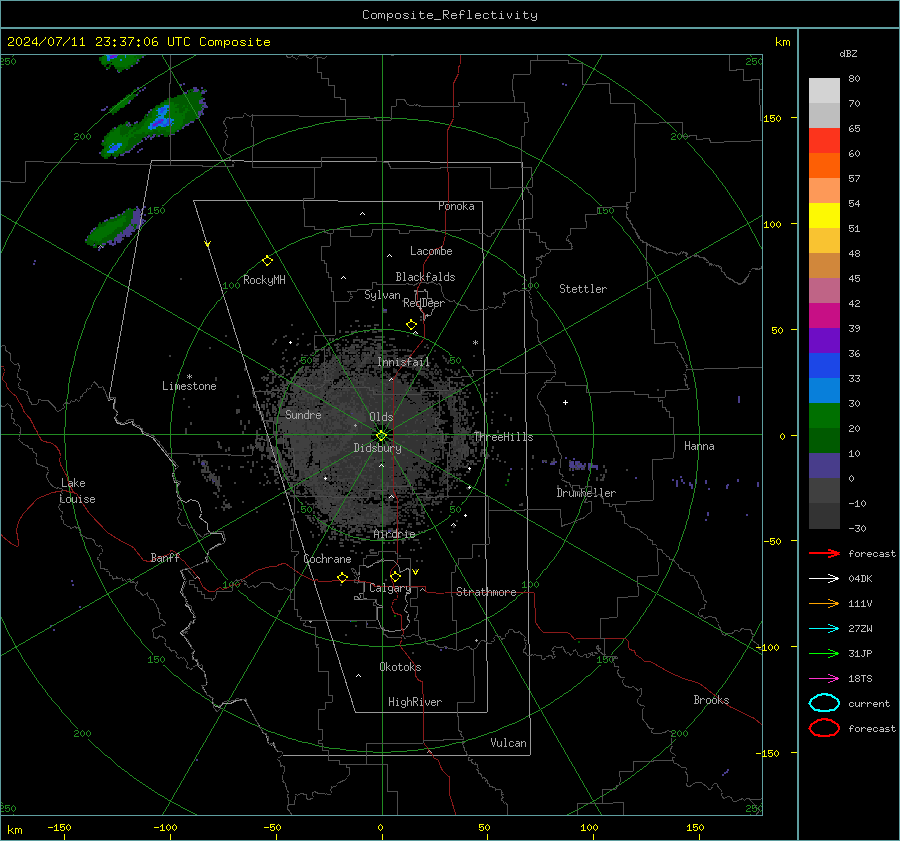Viewport: 900px width, 841px height.
Task: Click the 80 dBZ light grey swatch
Action: pos(824,91)
